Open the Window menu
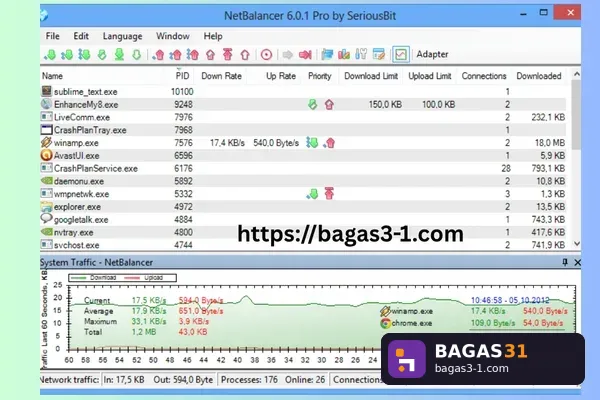 [x=173, y=36]
